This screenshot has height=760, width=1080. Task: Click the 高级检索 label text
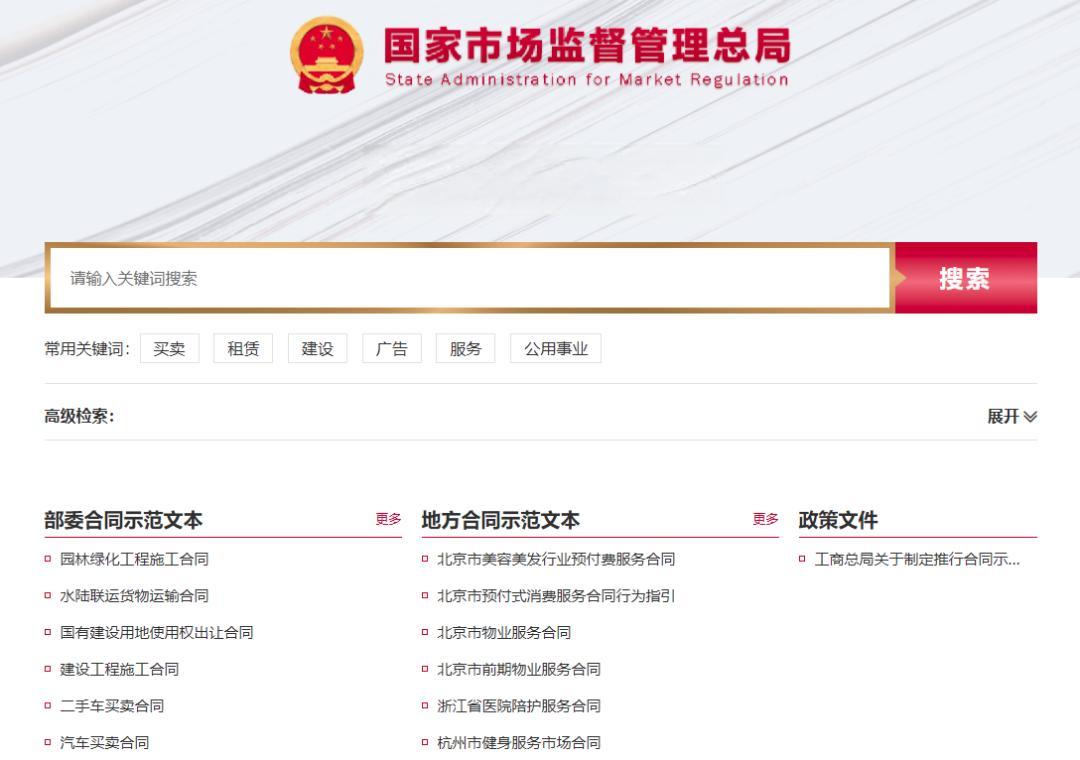click(x=79, y=416)
